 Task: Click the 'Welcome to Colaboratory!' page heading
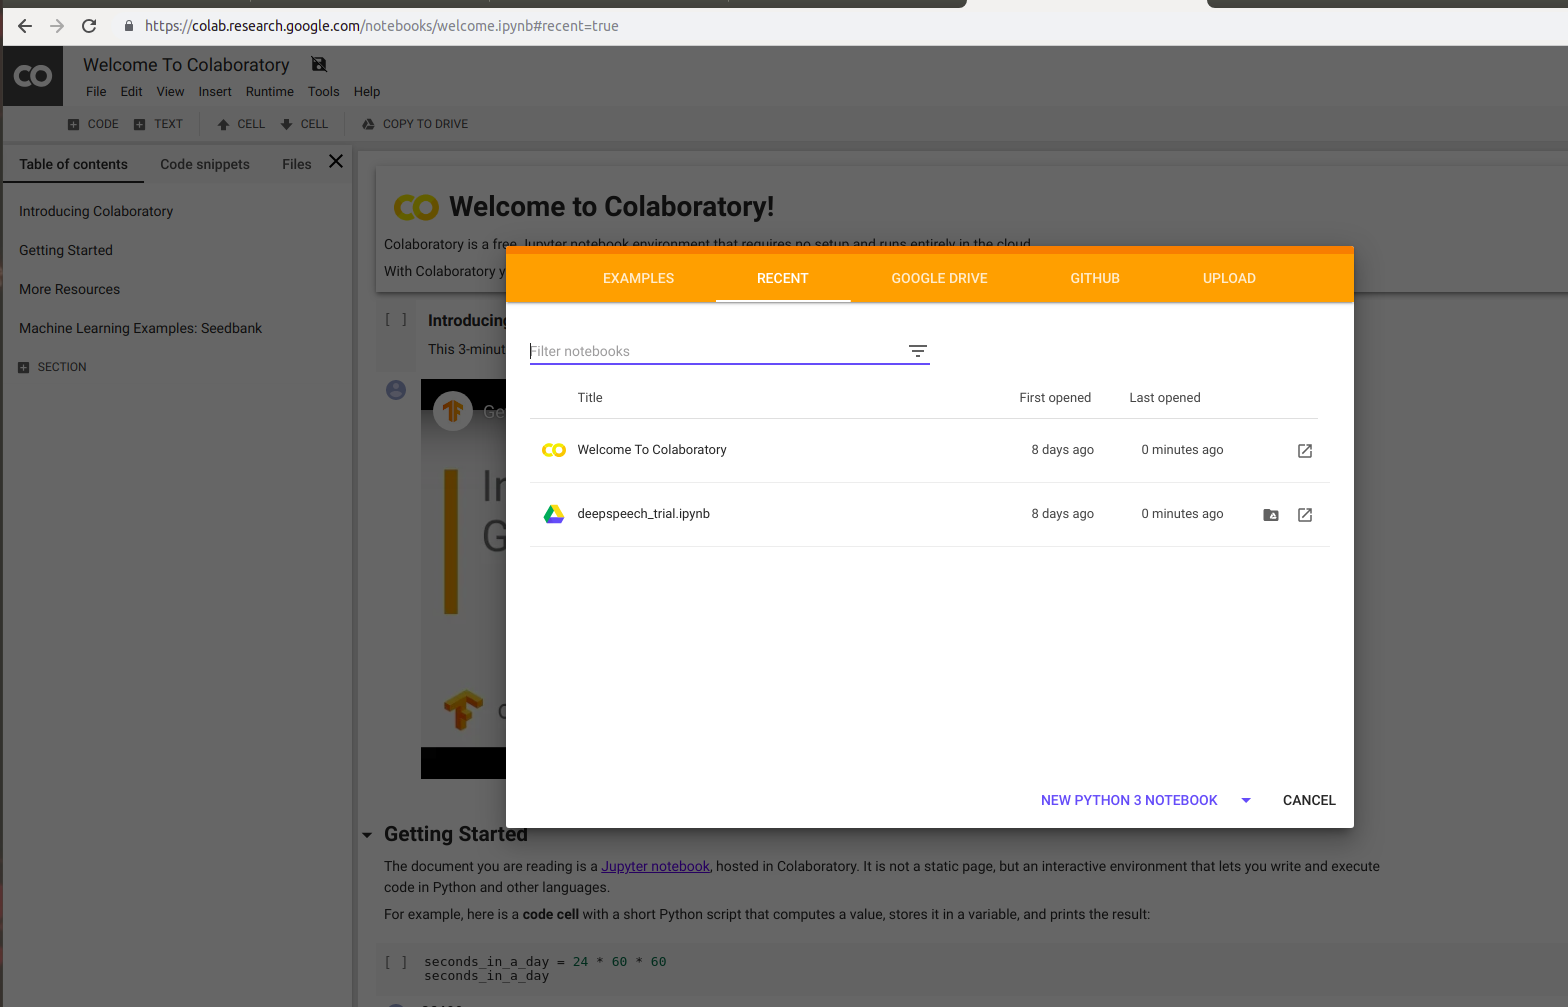click(612, 206)
